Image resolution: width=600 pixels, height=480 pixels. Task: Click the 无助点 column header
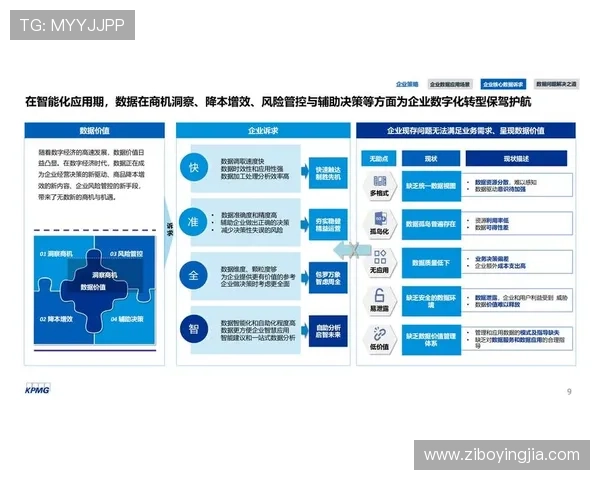(x=379, y=158)
